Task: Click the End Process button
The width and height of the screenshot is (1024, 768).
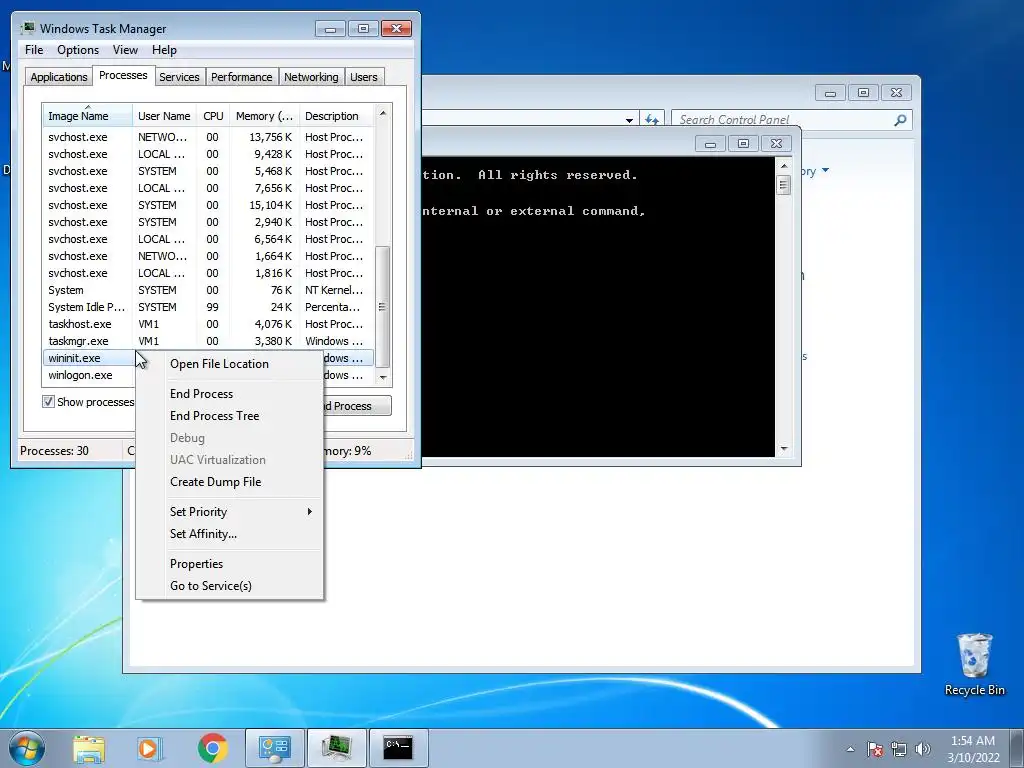Action: [x=357, y=406]
